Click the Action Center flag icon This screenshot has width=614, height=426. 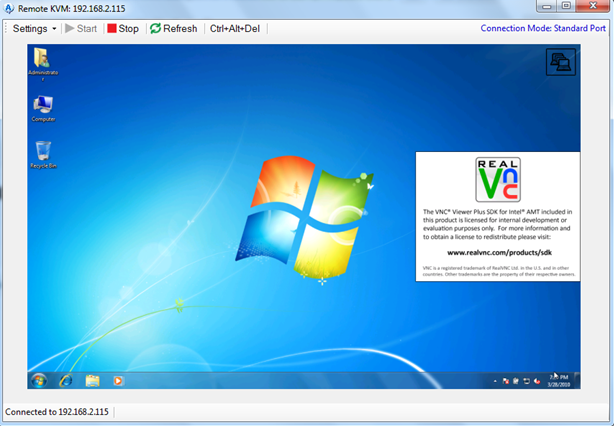(x=506, y=381)
